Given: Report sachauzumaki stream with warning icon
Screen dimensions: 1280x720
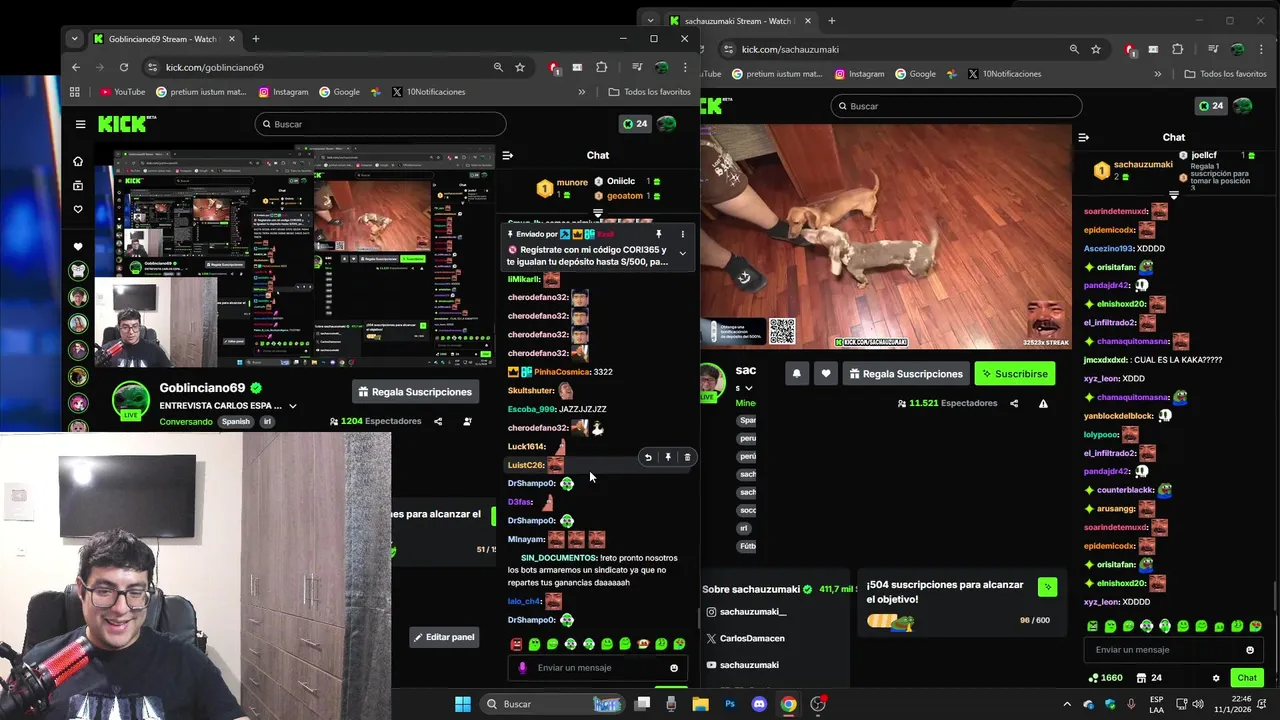Looking at the screenshot, I should click(1043, 403).
